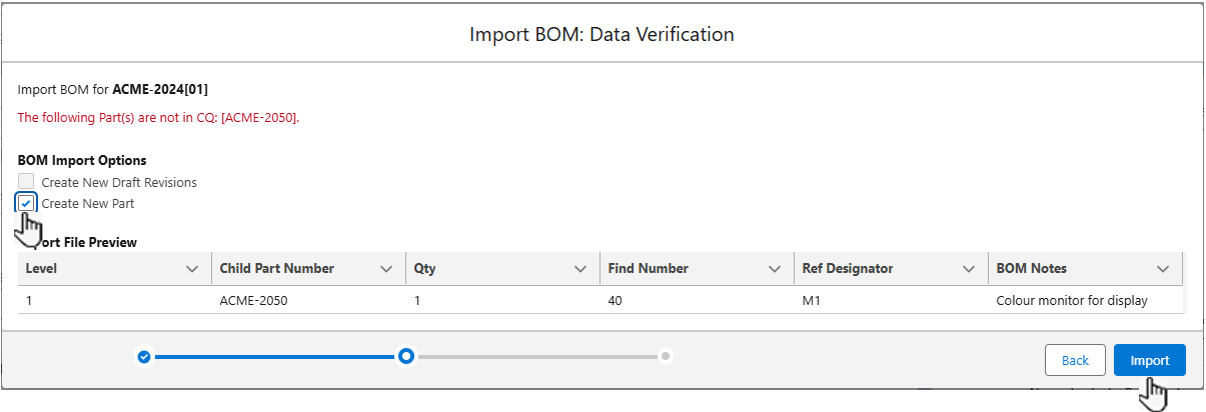The image size is (1206, 412).
Task: Open the Qty column chevron menu
Action: pos(580,269)
